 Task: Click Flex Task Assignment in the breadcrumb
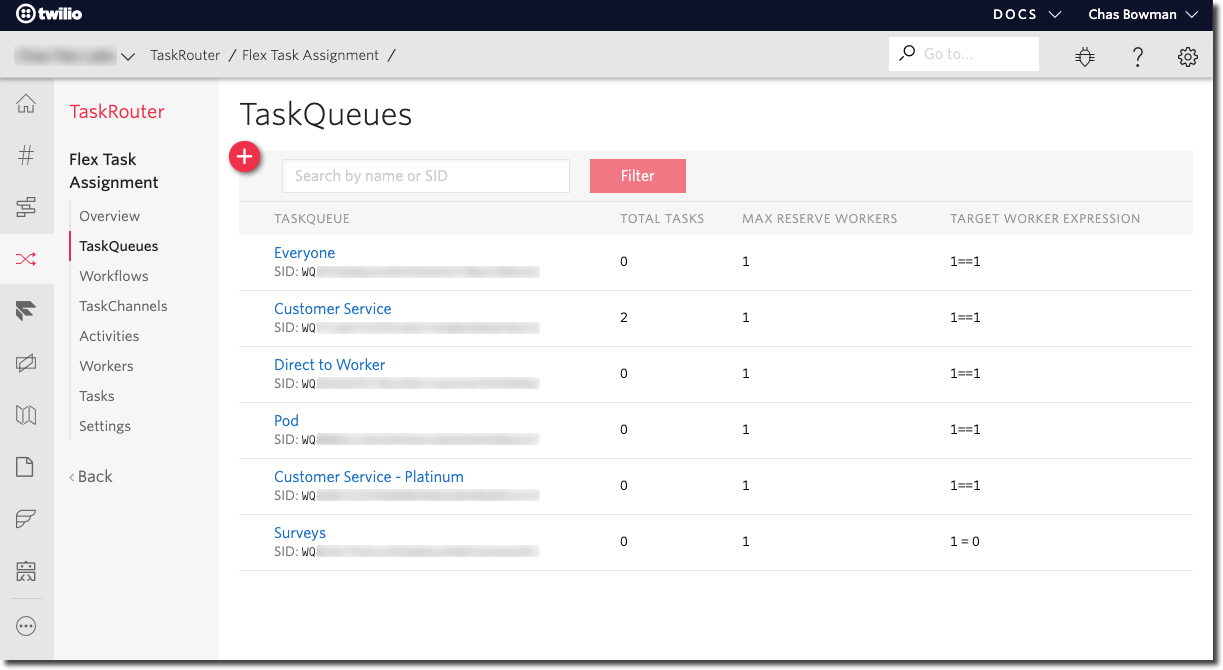point(311,55)
